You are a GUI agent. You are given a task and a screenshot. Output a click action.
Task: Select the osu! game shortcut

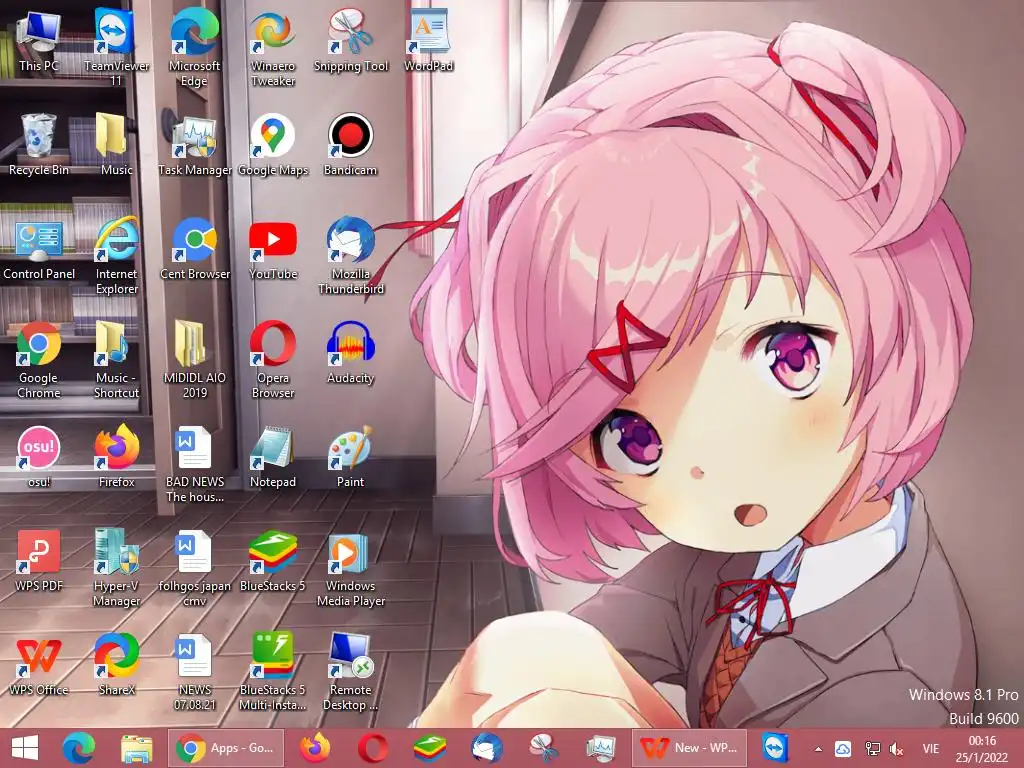39,456
